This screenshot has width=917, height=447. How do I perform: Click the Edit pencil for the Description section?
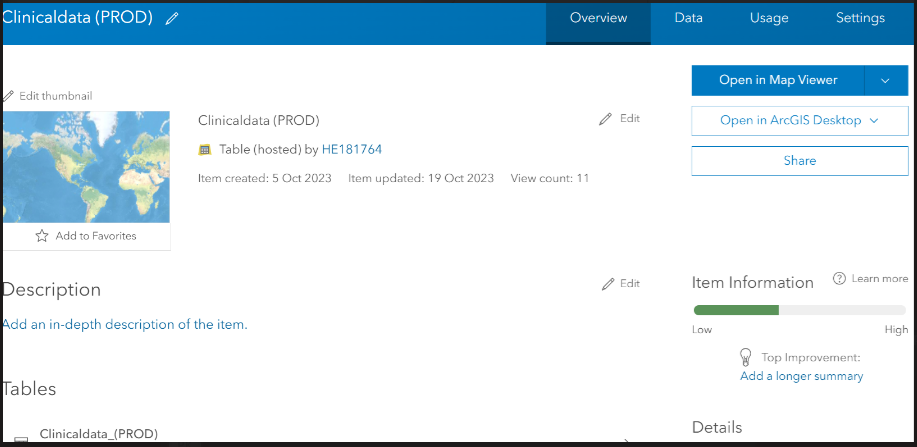(608, 284)
